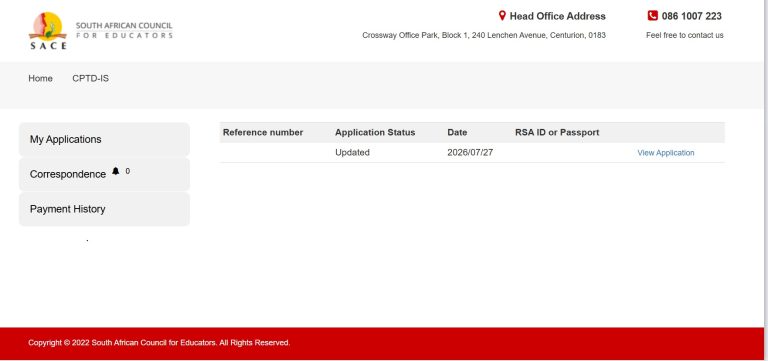Image resolution: width=768 pixels, height=361 pixels.
Task: Click the Application Status column header
Action: tap(375, 133)
